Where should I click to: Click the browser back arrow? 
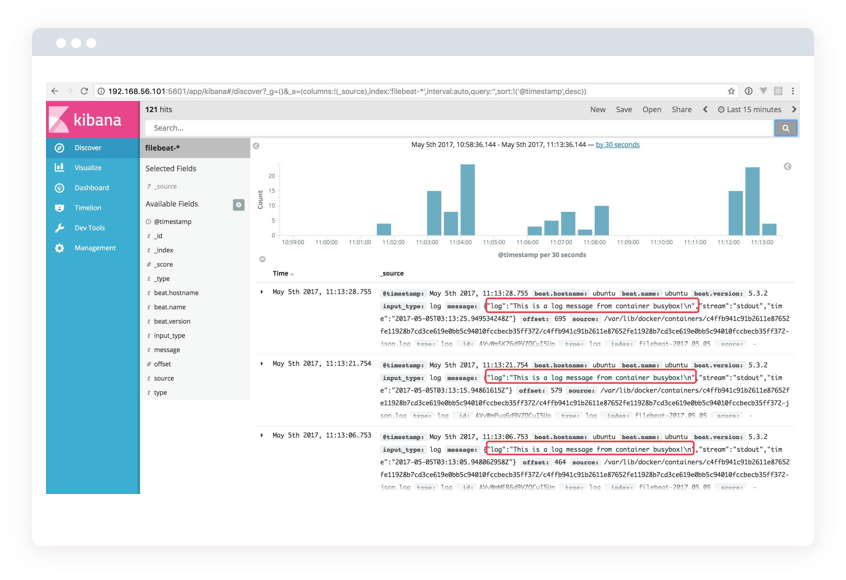tap(54, 91)
